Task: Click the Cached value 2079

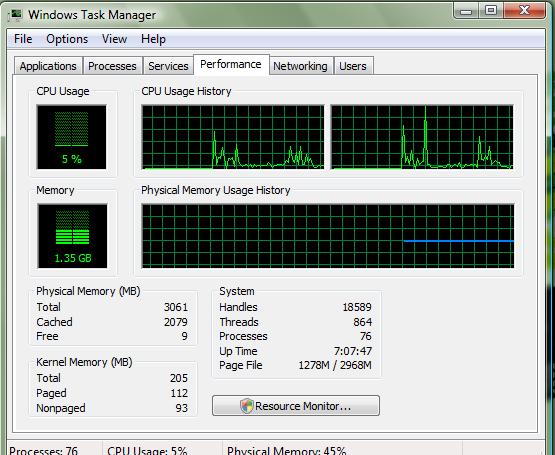Action: click(x=176, y=322)
